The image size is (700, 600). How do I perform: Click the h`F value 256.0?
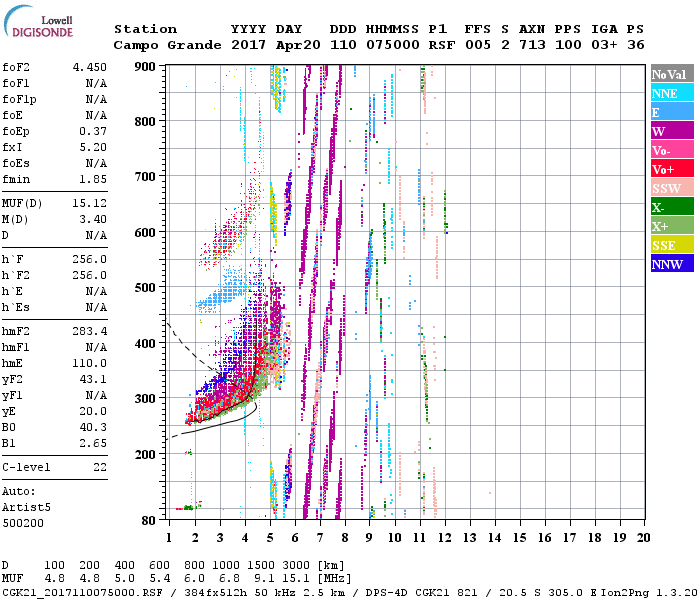90,259
